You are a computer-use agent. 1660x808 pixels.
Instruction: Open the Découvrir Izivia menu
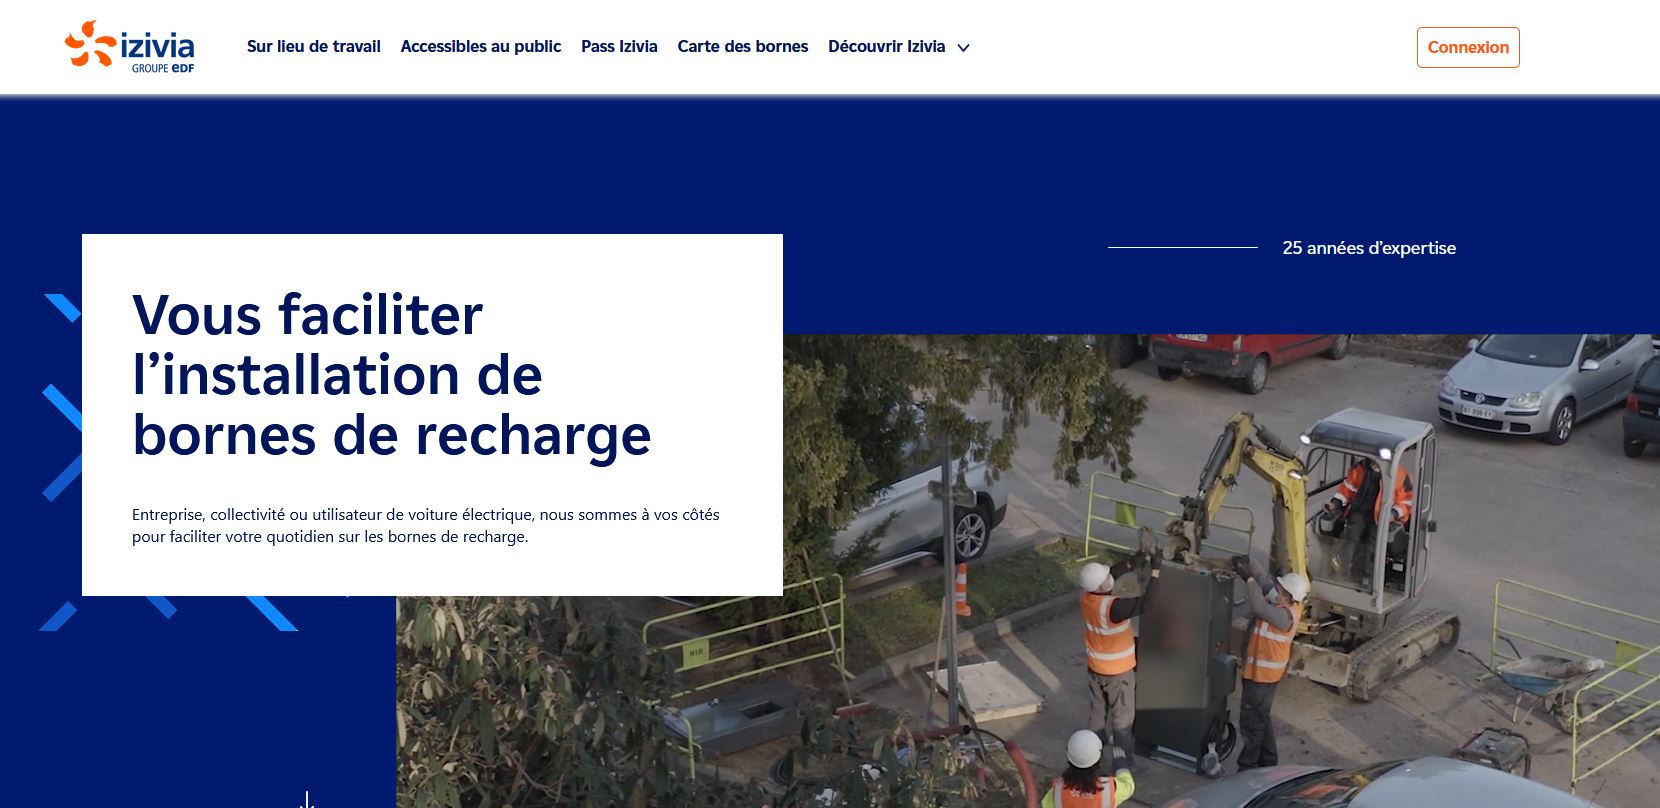tap(886, 47)
